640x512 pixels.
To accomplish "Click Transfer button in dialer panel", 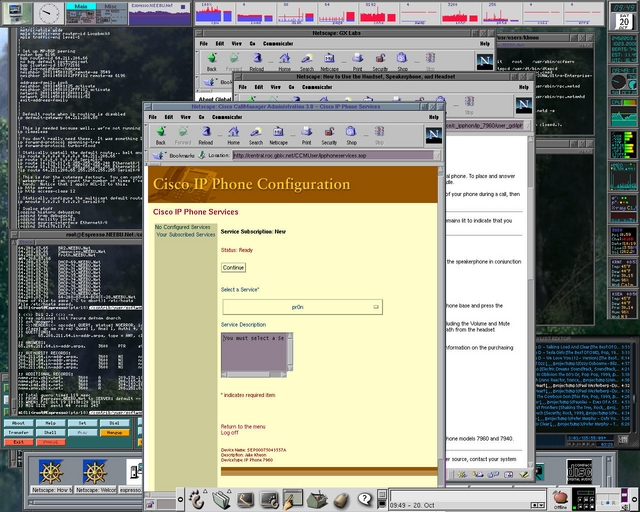I will pyautogui.click(x=18, y=432).
